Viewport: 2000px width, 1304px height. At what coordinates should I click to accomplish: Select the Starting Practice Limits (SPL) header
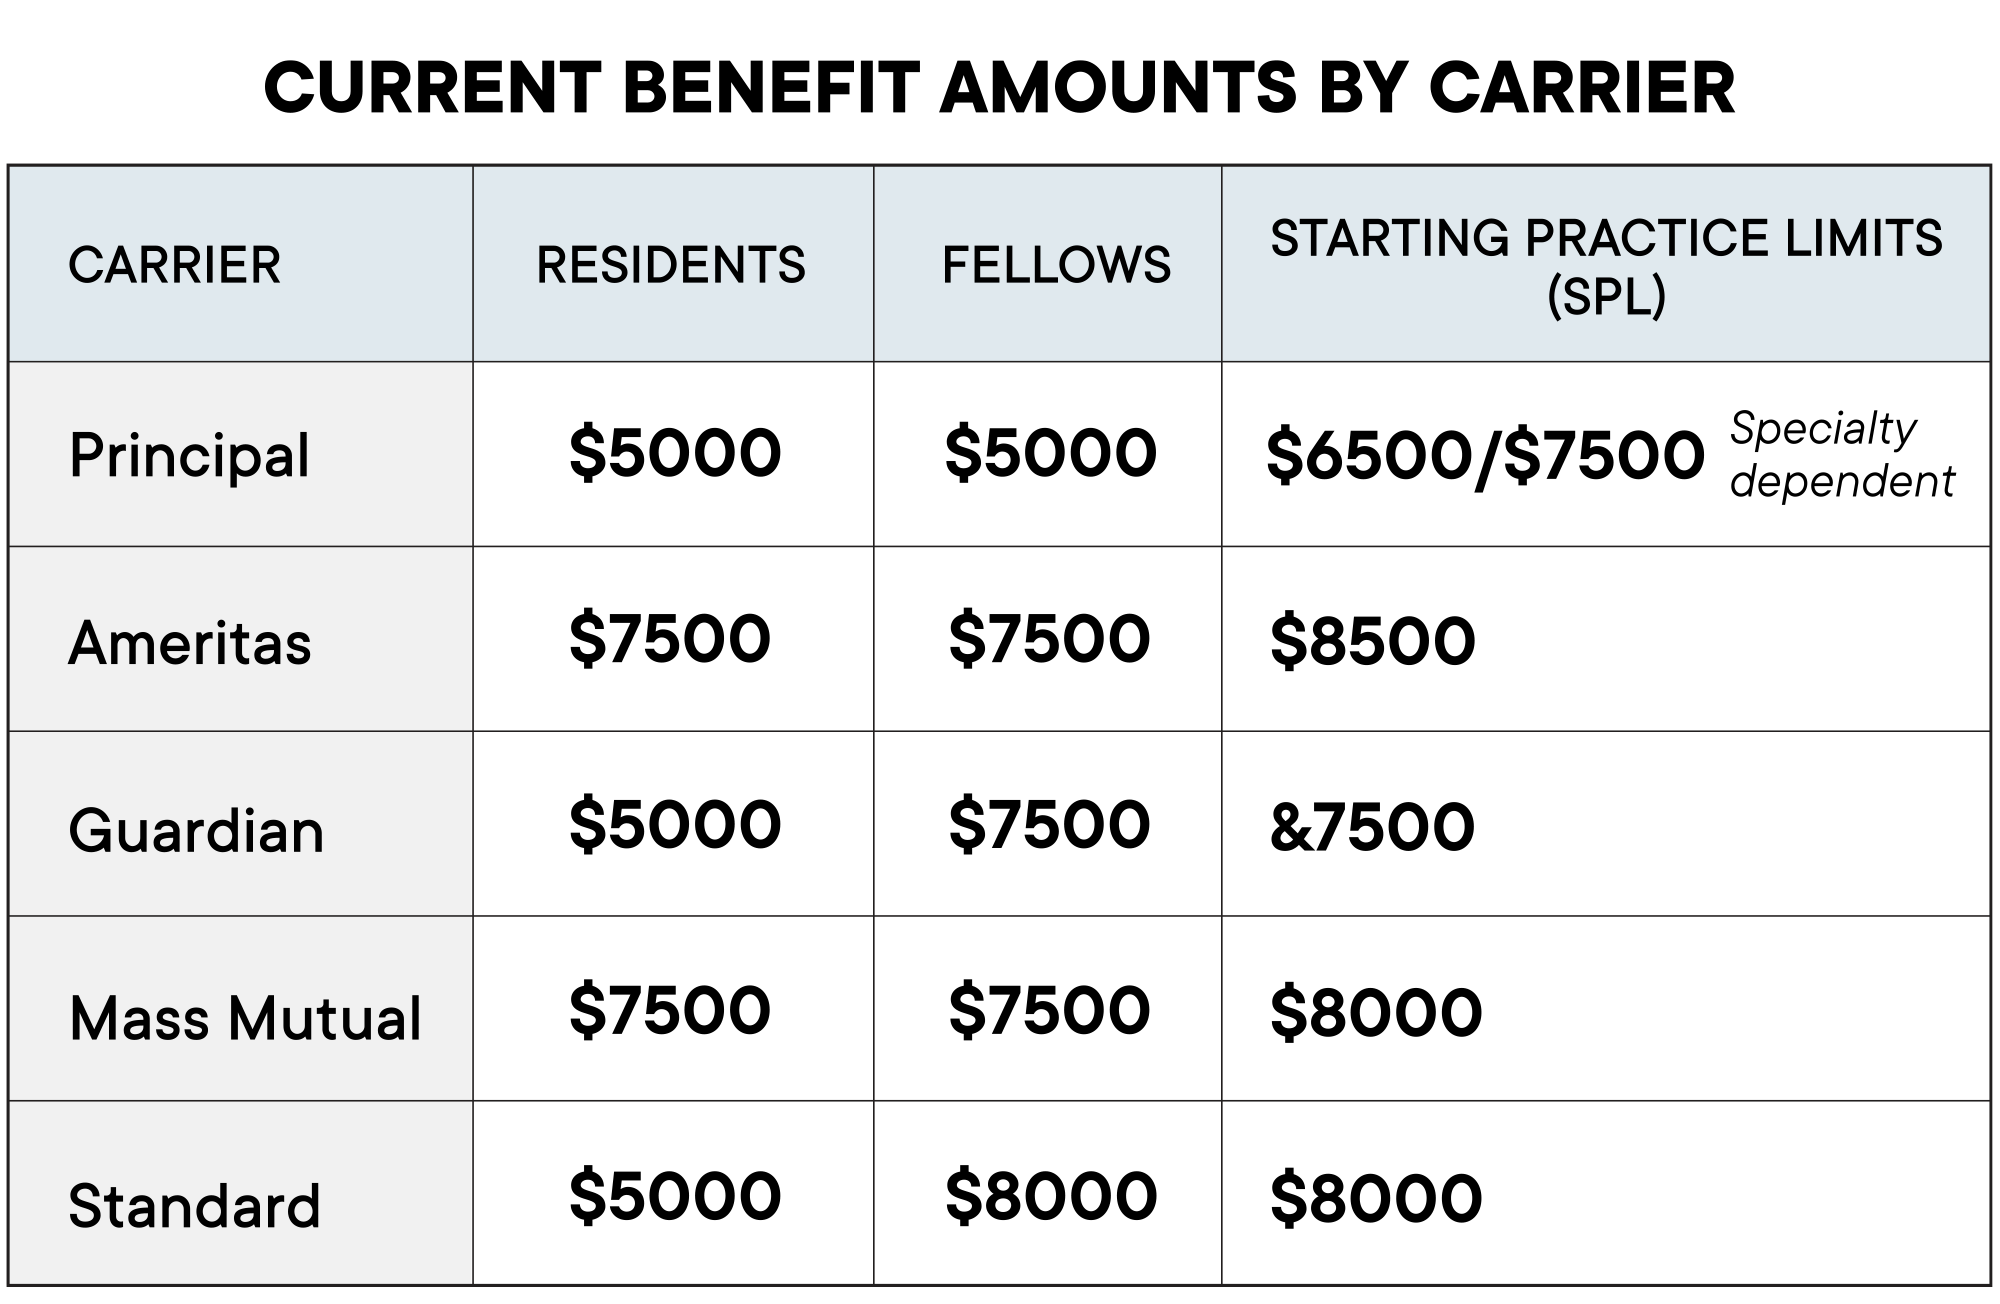tap(1606, 266)
